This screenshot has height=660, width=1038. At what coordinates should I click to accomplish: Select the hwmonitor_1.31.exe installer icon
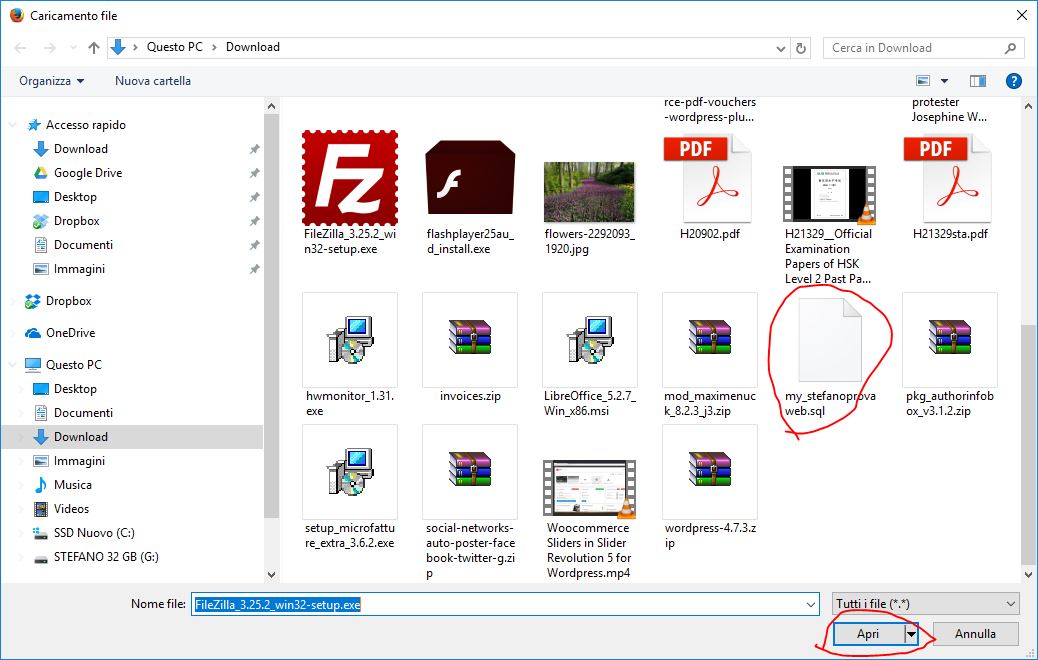pos(350,340)
